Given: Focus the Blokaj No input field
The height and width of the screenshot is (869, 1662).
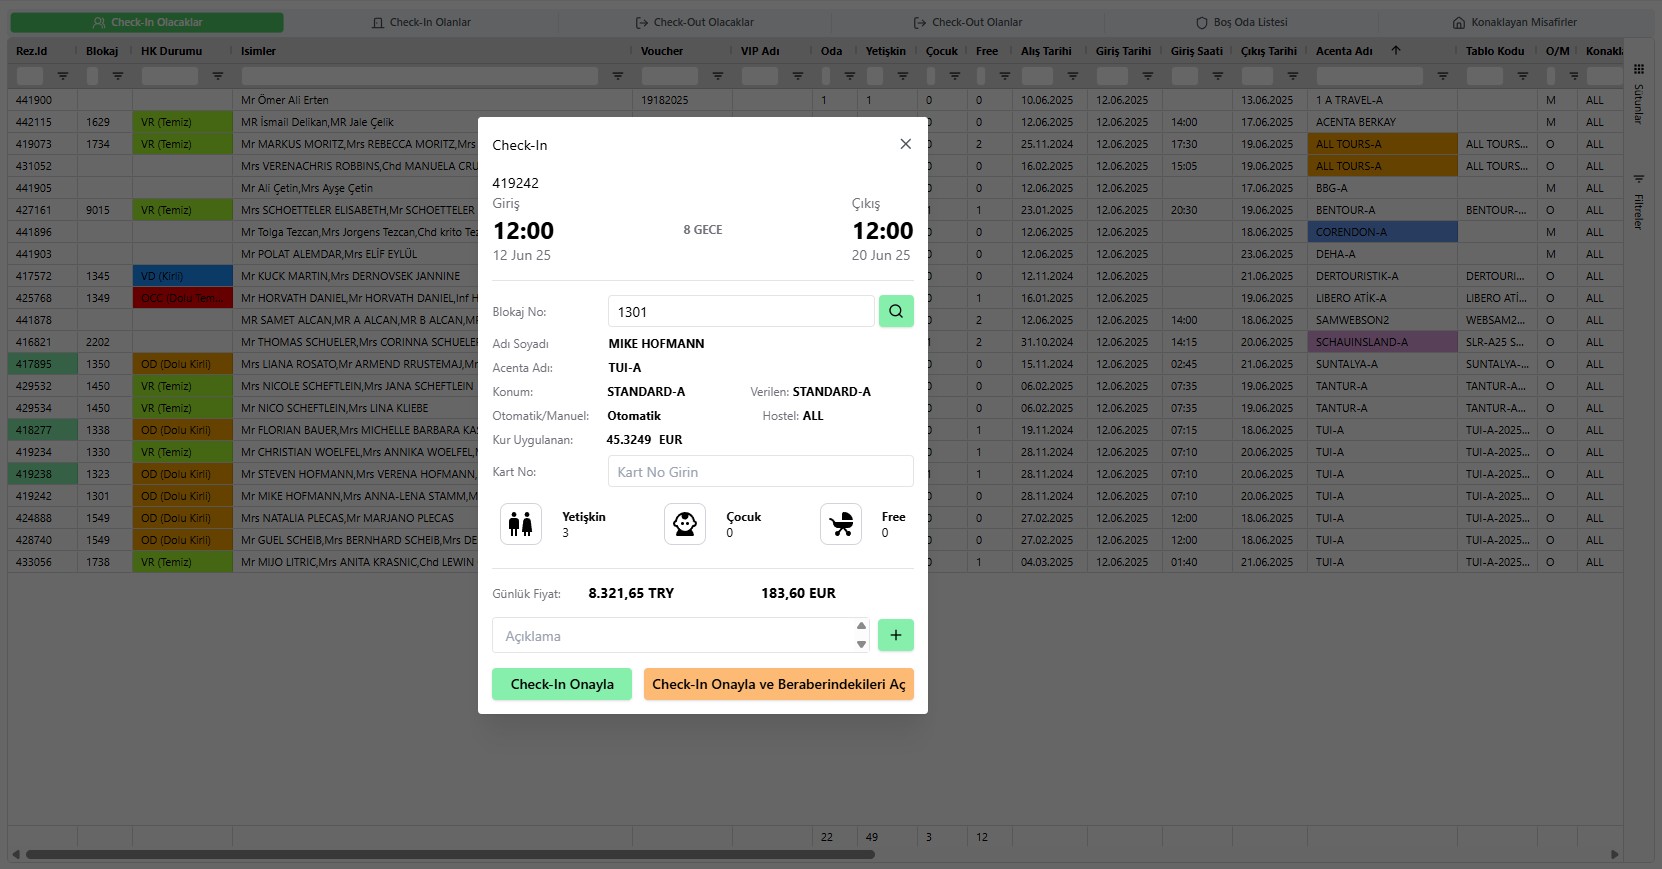Looking at the screenshot, I should (741, 311).
